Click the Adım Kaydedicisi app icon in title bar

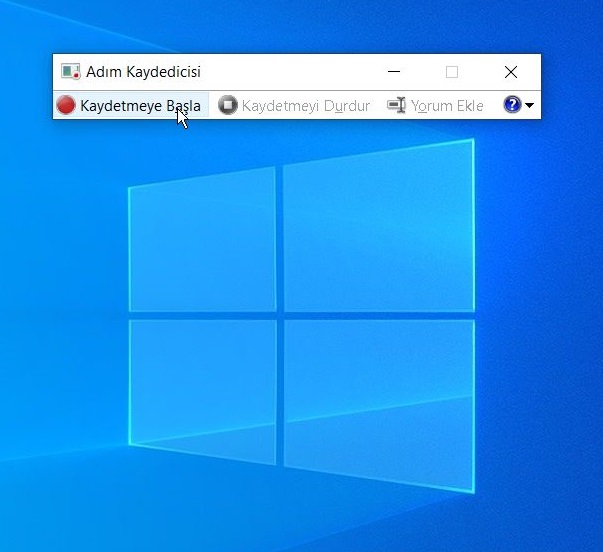(x=70, y=72)
